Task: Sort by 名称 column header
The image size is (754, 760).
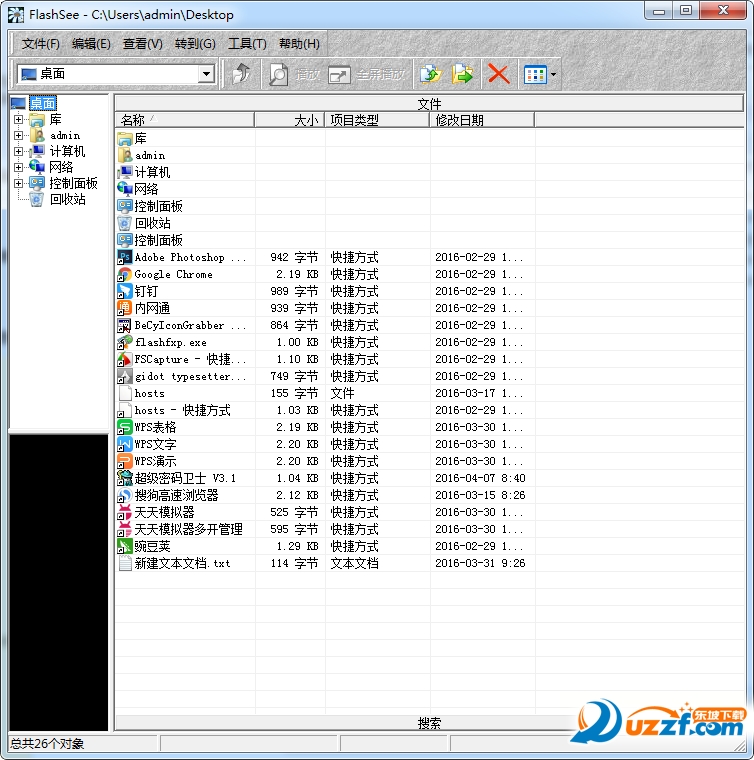Action: coord(184,120)
